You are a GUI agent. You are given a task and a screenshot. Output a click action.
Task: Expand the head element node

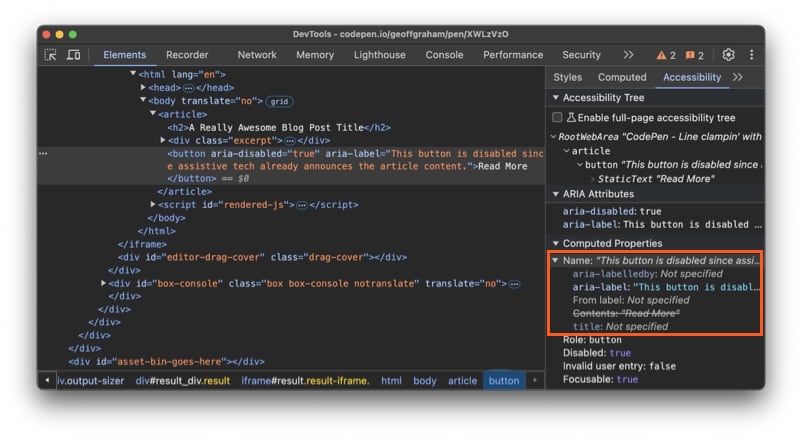pyautogui.click(x=143, y=88)
